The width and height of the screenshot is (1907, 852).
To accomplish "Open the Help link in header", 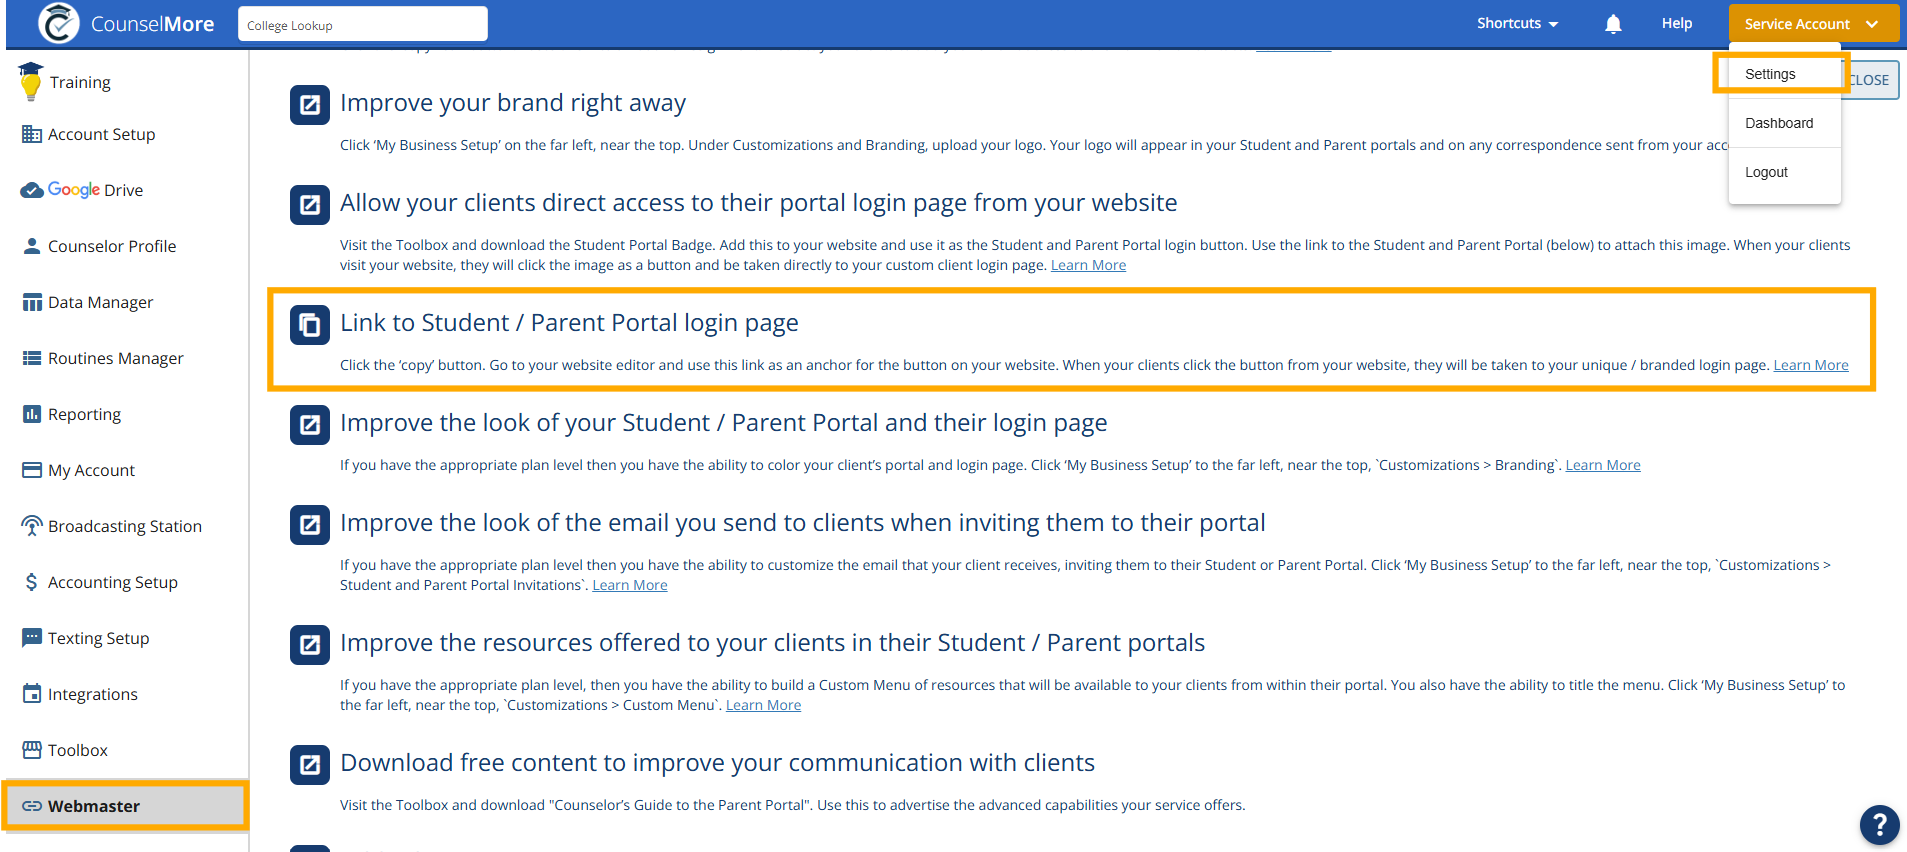I will coord(1676,24).
